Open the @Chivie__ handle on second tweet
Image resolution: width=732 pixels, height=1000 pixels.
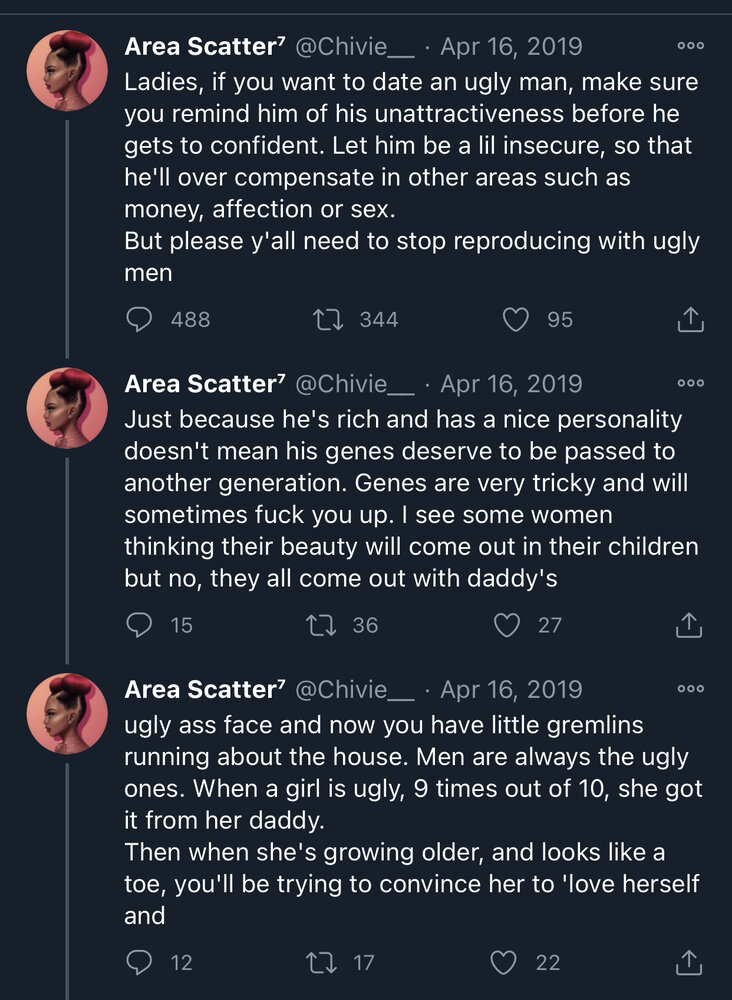click(x=355, y=384)
